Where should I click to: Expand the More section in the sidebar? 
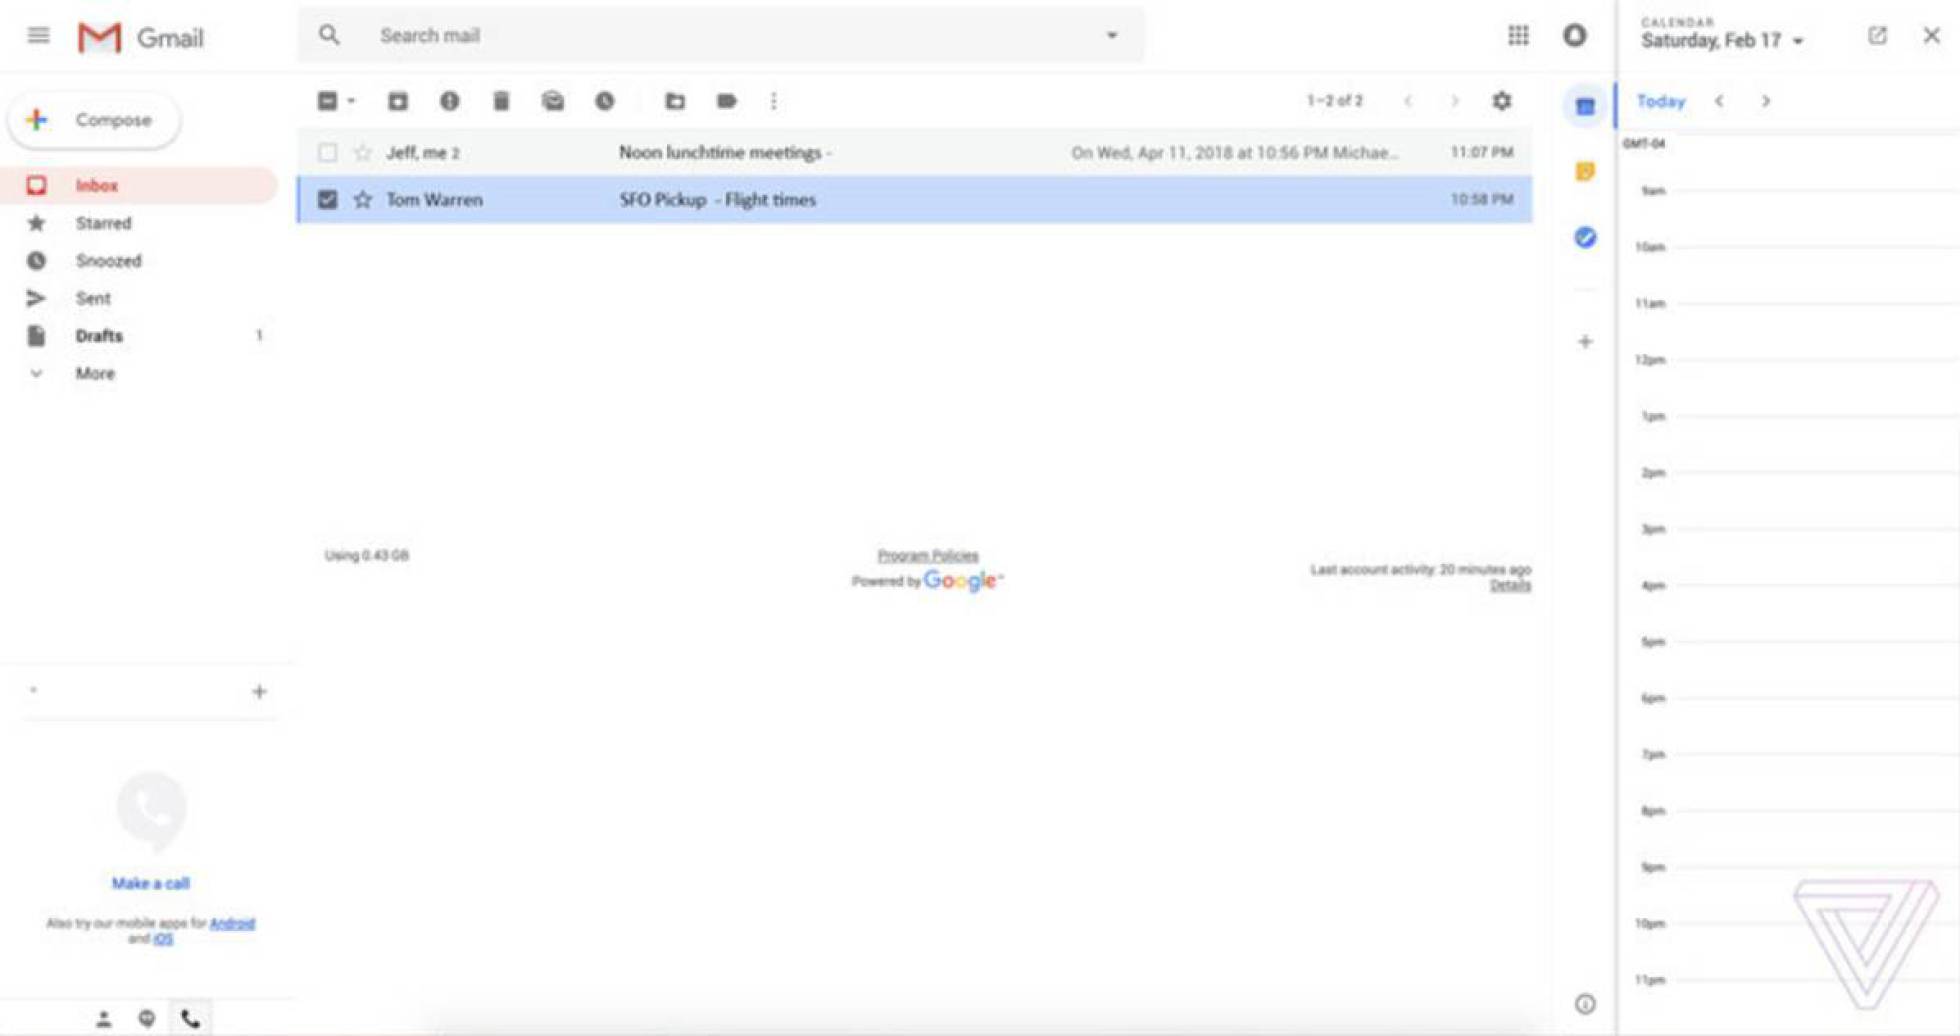(95, 373)
